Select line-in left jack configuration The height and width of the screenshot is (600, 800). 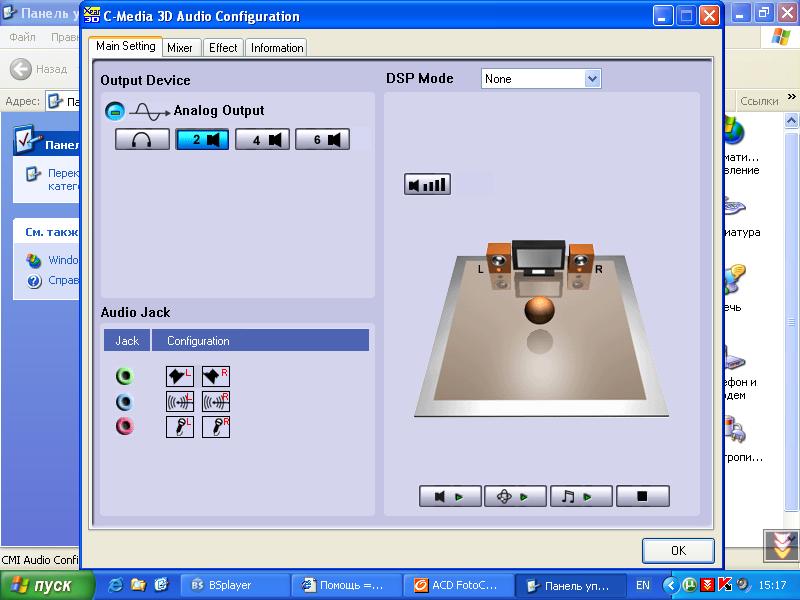pyautogui.click(x=180, y=402)
